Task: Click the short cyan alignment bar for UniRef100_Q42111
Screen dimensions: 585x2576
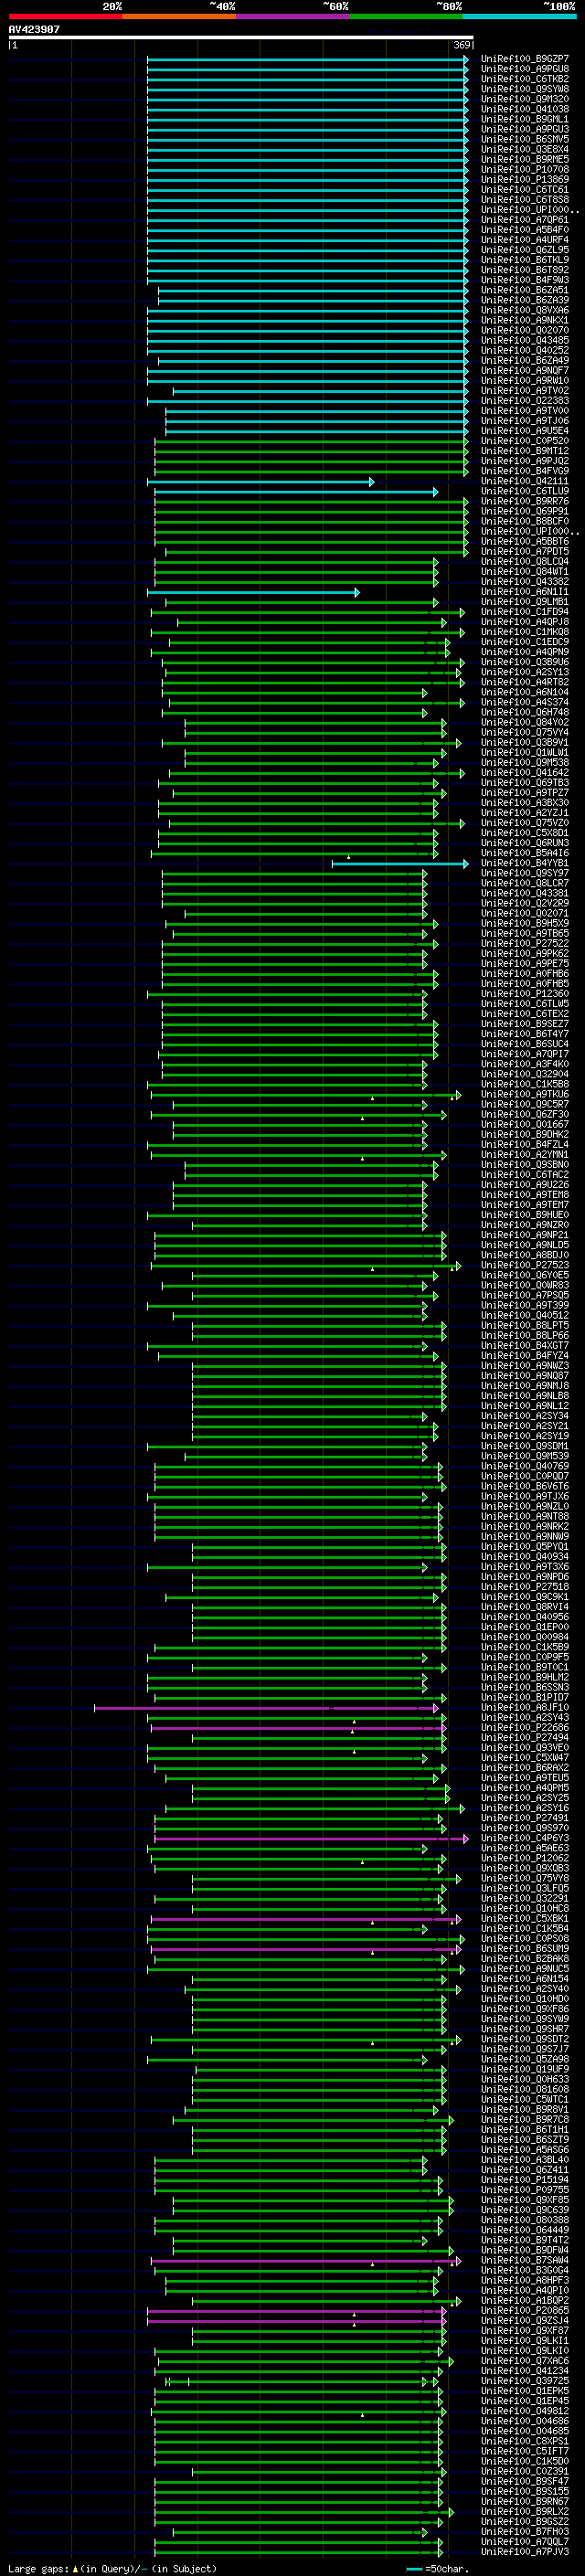Action: pyautogui.click(x=261, y=483)
